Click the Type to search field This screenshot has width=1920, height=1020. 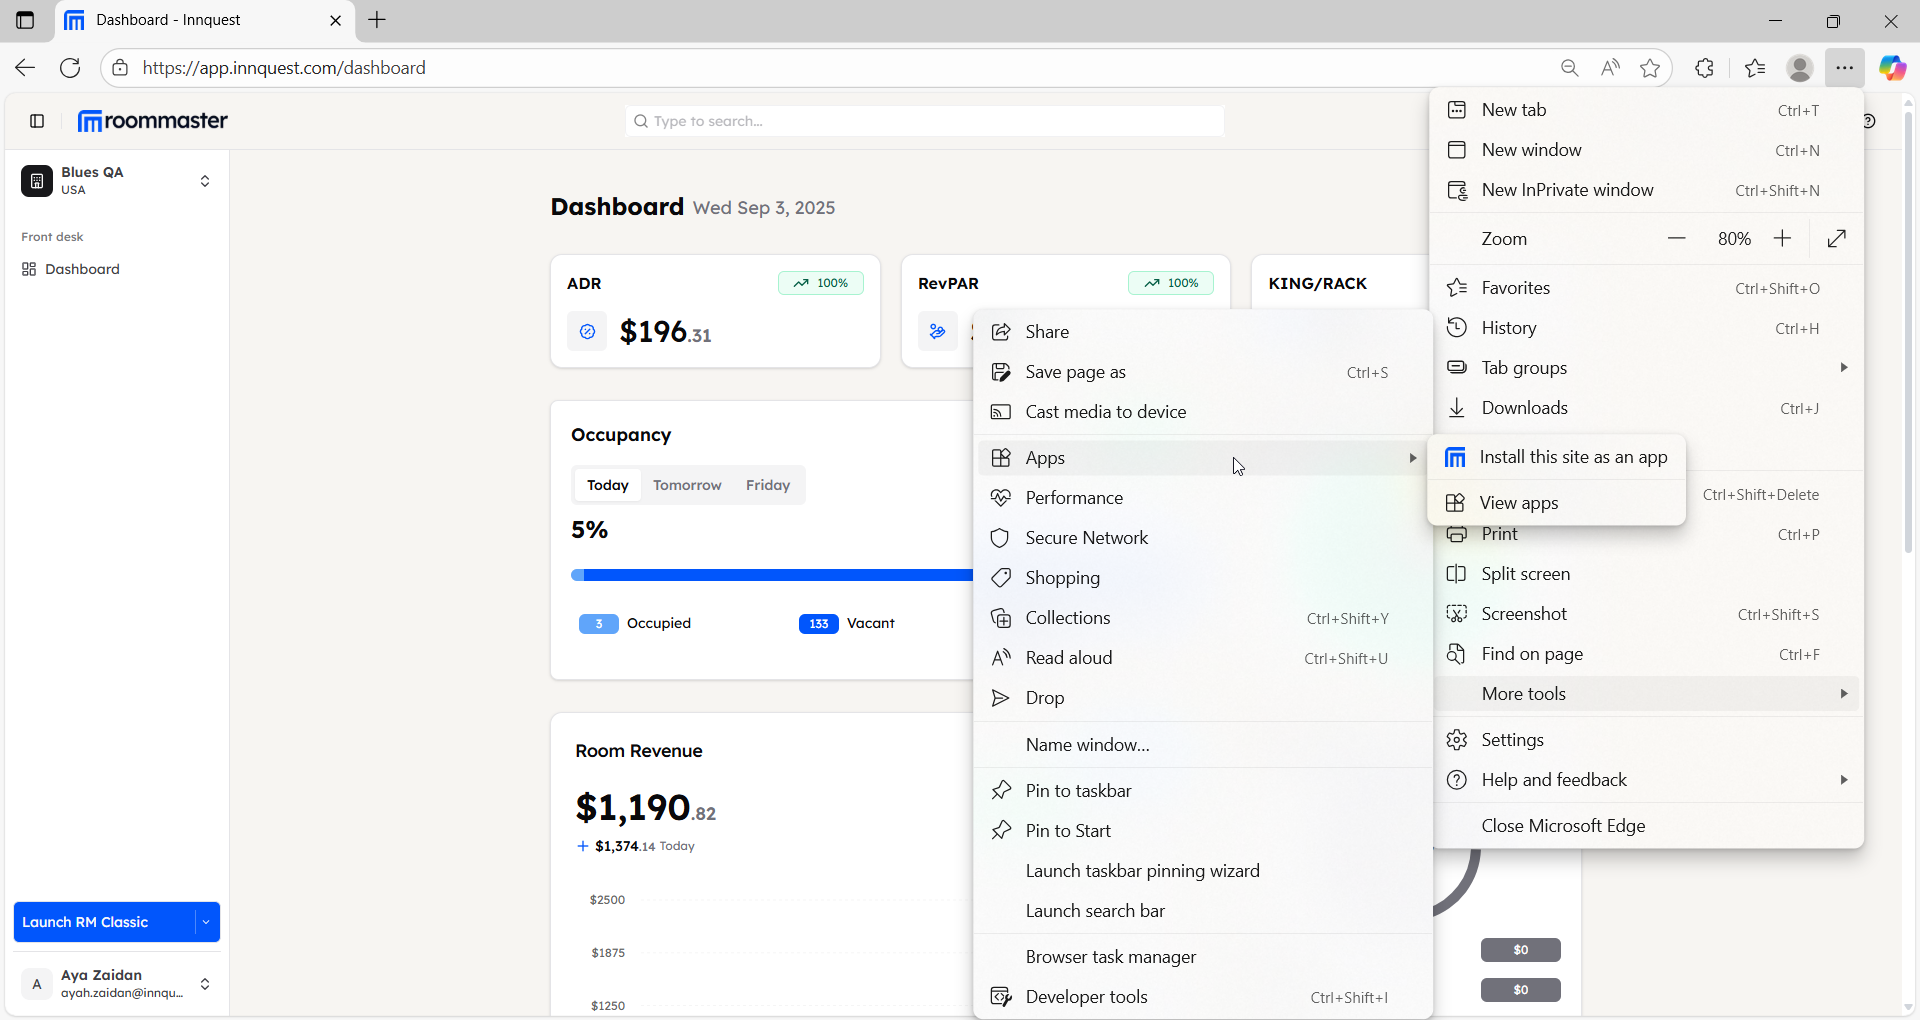point(925,121)
